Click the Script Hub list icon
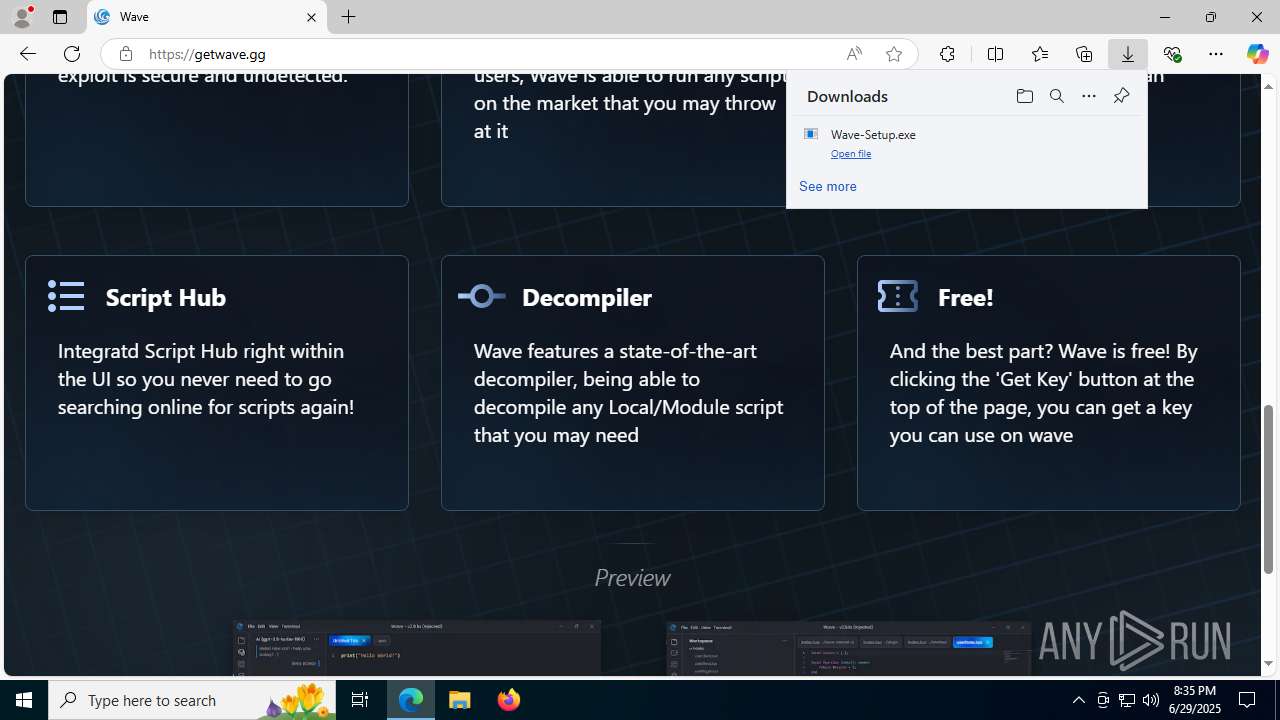 click(66, 296)
